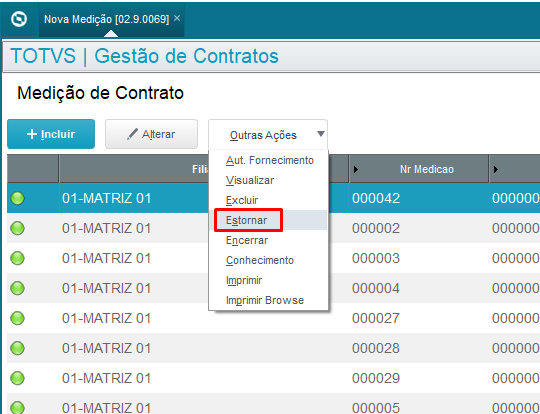Click green status icon for row 000028
Image resolution: width=540 pixels, height=414 pixels.
point(18,348)
